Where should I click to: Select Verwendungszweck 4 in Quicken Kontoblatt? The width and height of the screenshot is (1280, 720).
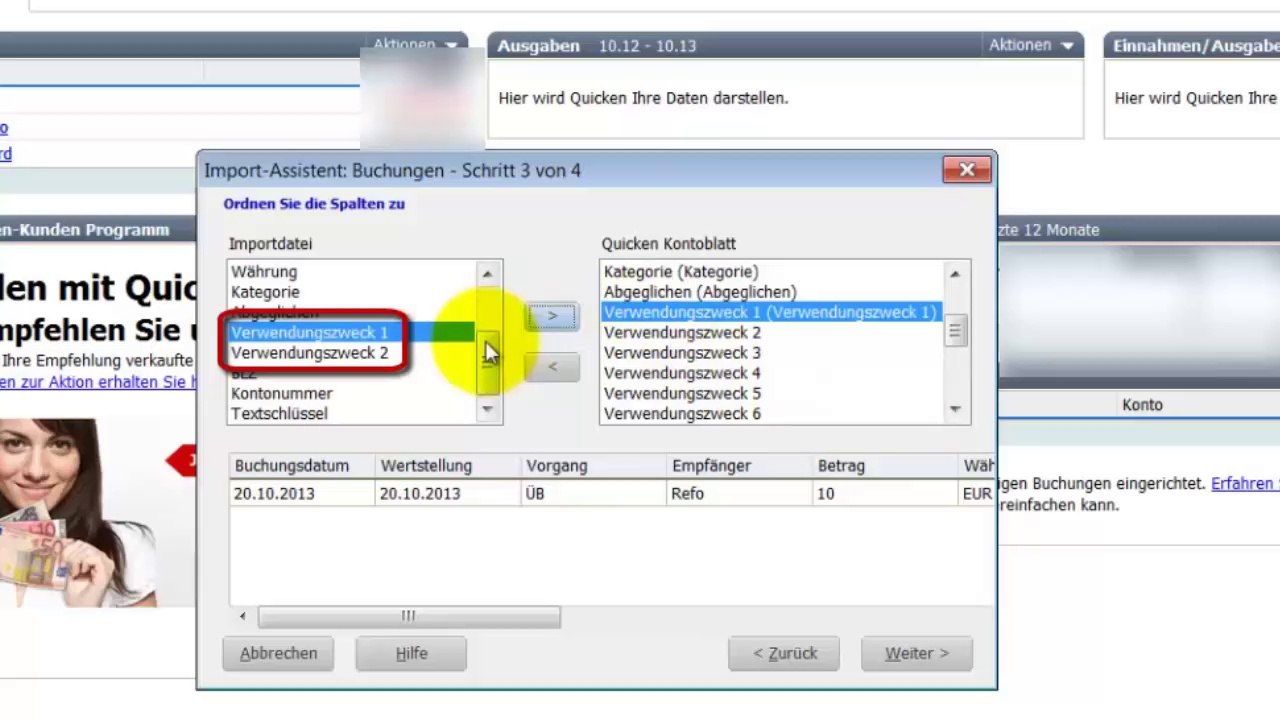tap(771, 373)
